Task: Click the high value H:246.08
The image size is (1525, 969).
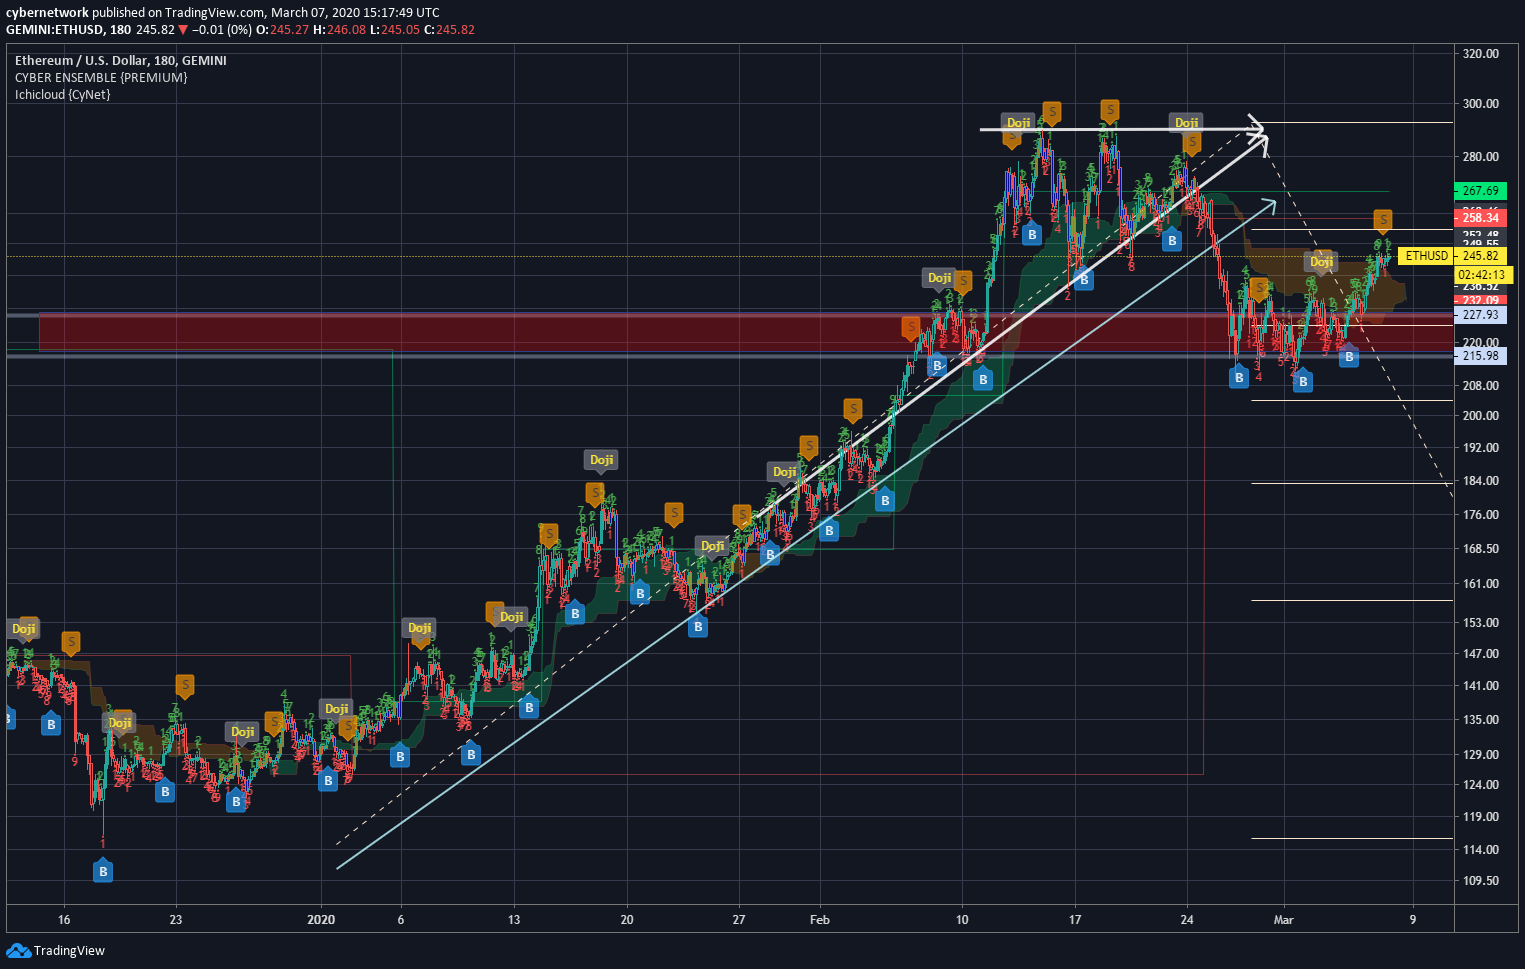Action: (x=340, y=30)
